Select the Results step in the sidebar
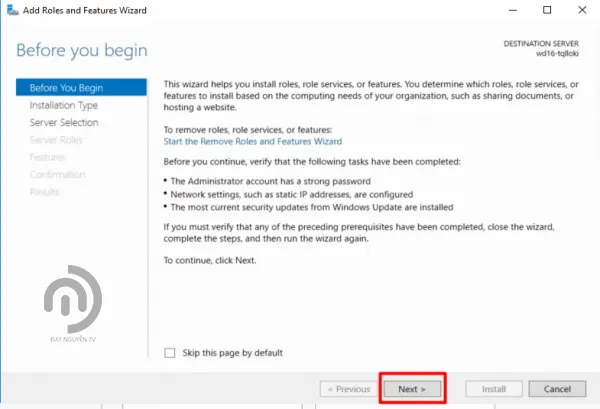600x409 pixels. click(x=45, y=191)
